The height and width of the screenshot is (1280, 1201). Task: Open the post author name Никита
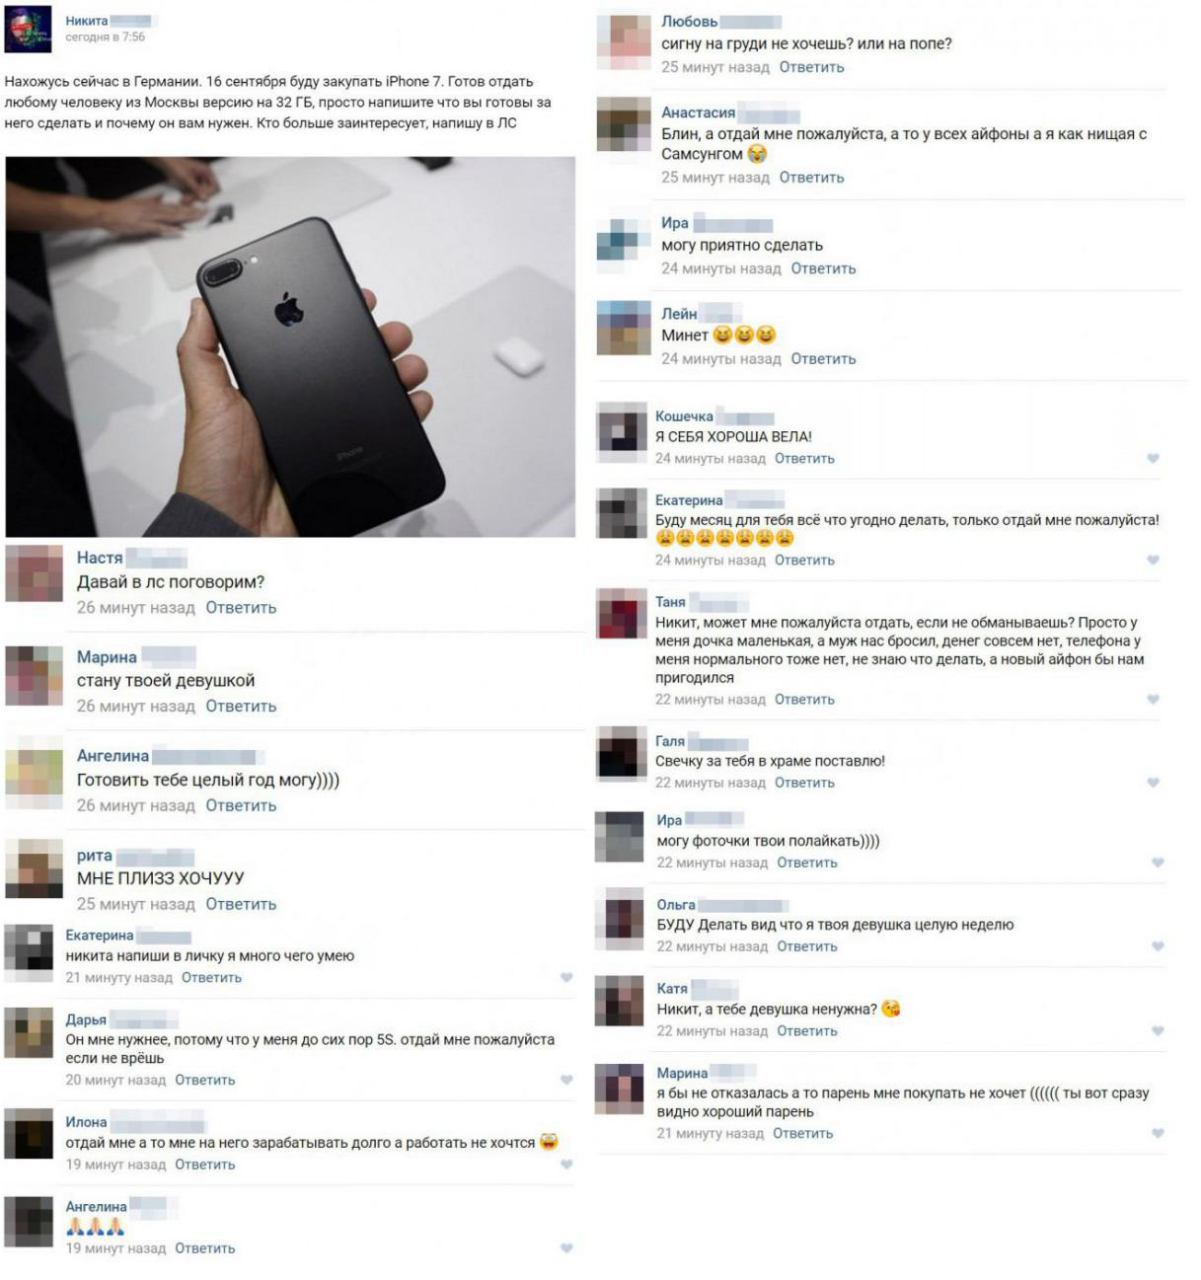(87, 20)
